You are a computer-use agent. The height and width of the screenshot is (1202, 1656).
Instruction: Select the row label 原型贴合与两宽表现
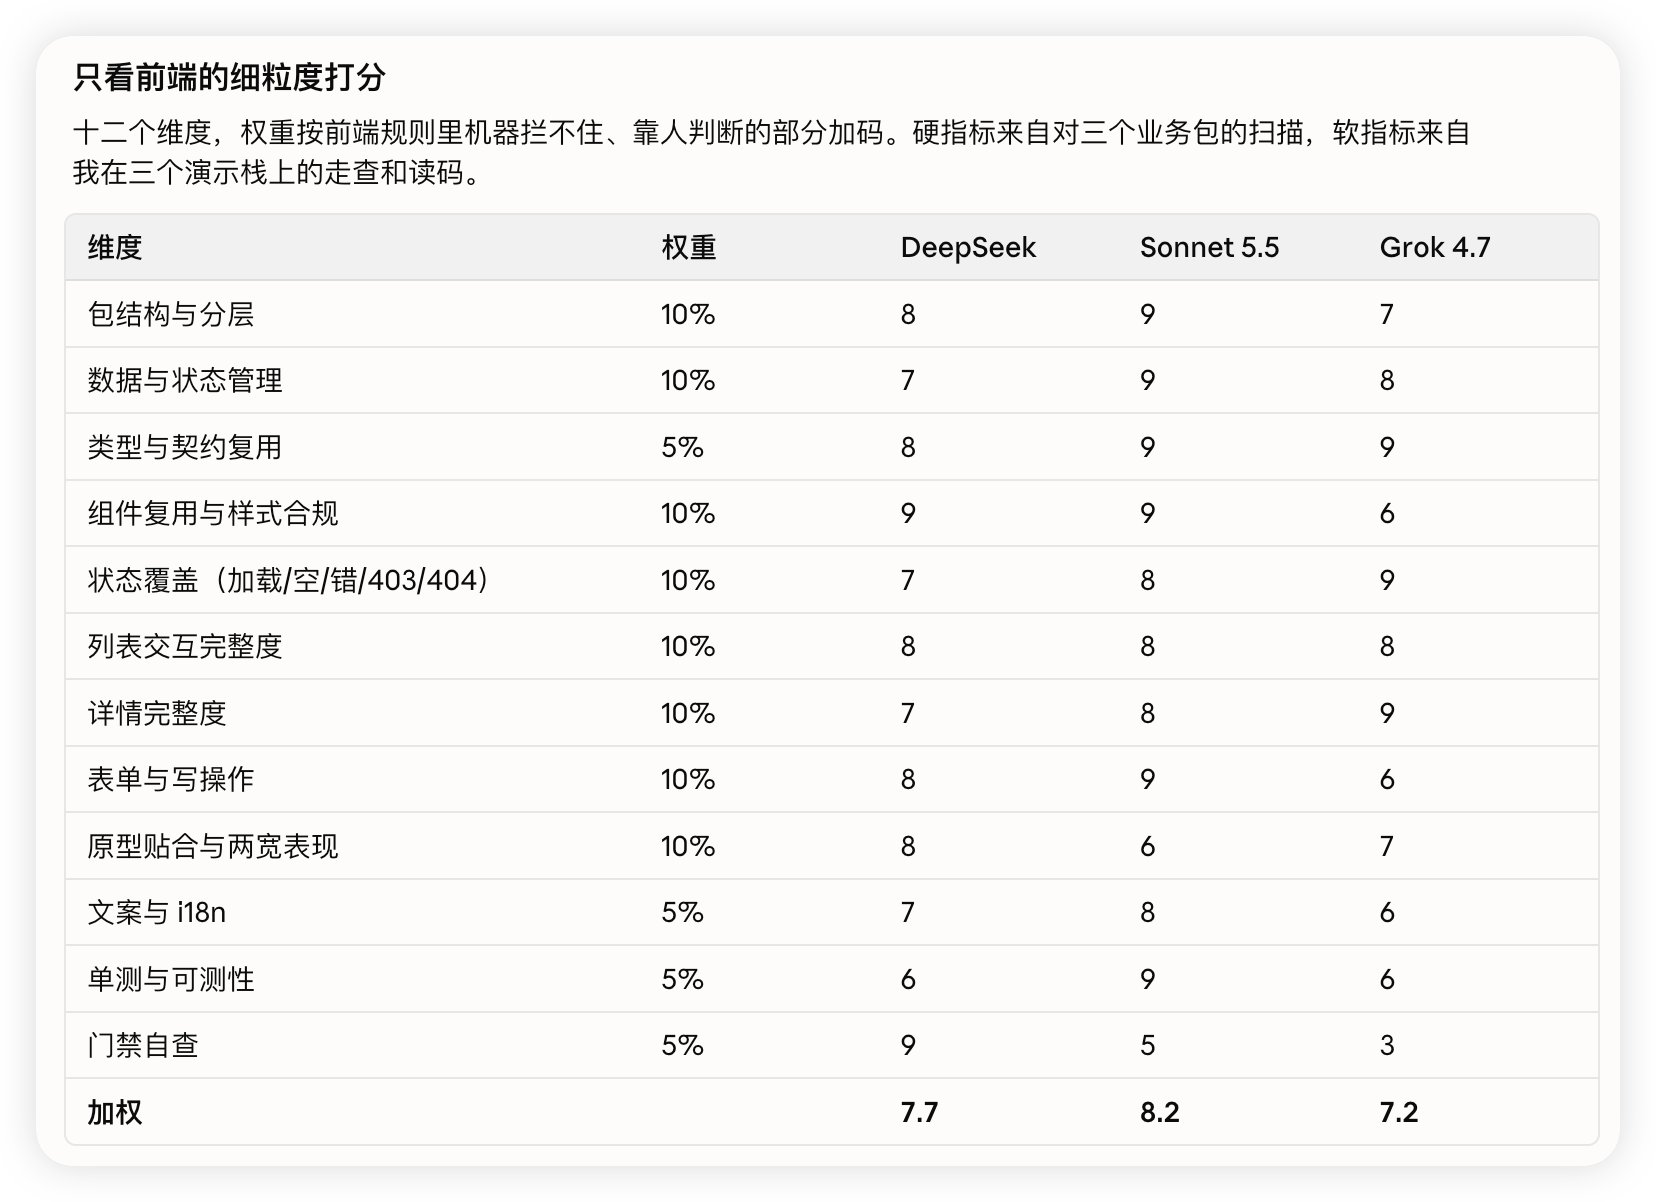(213, 846)
